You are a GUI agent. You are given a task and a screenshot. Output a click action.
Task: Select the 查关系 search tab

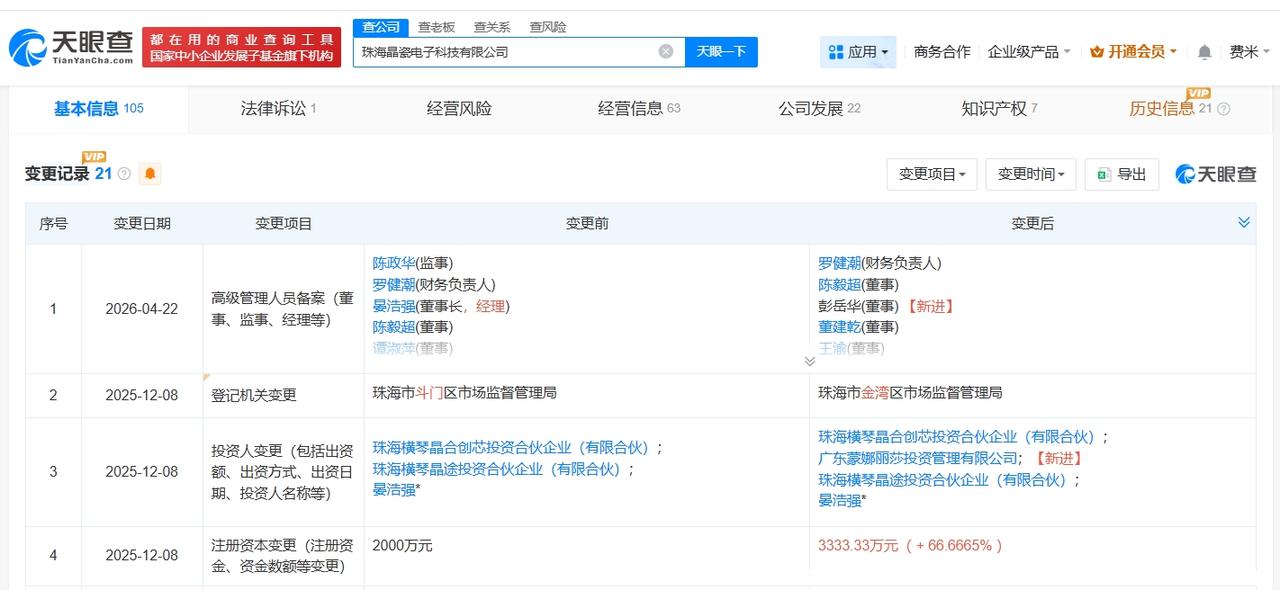[x=492, y=27]
